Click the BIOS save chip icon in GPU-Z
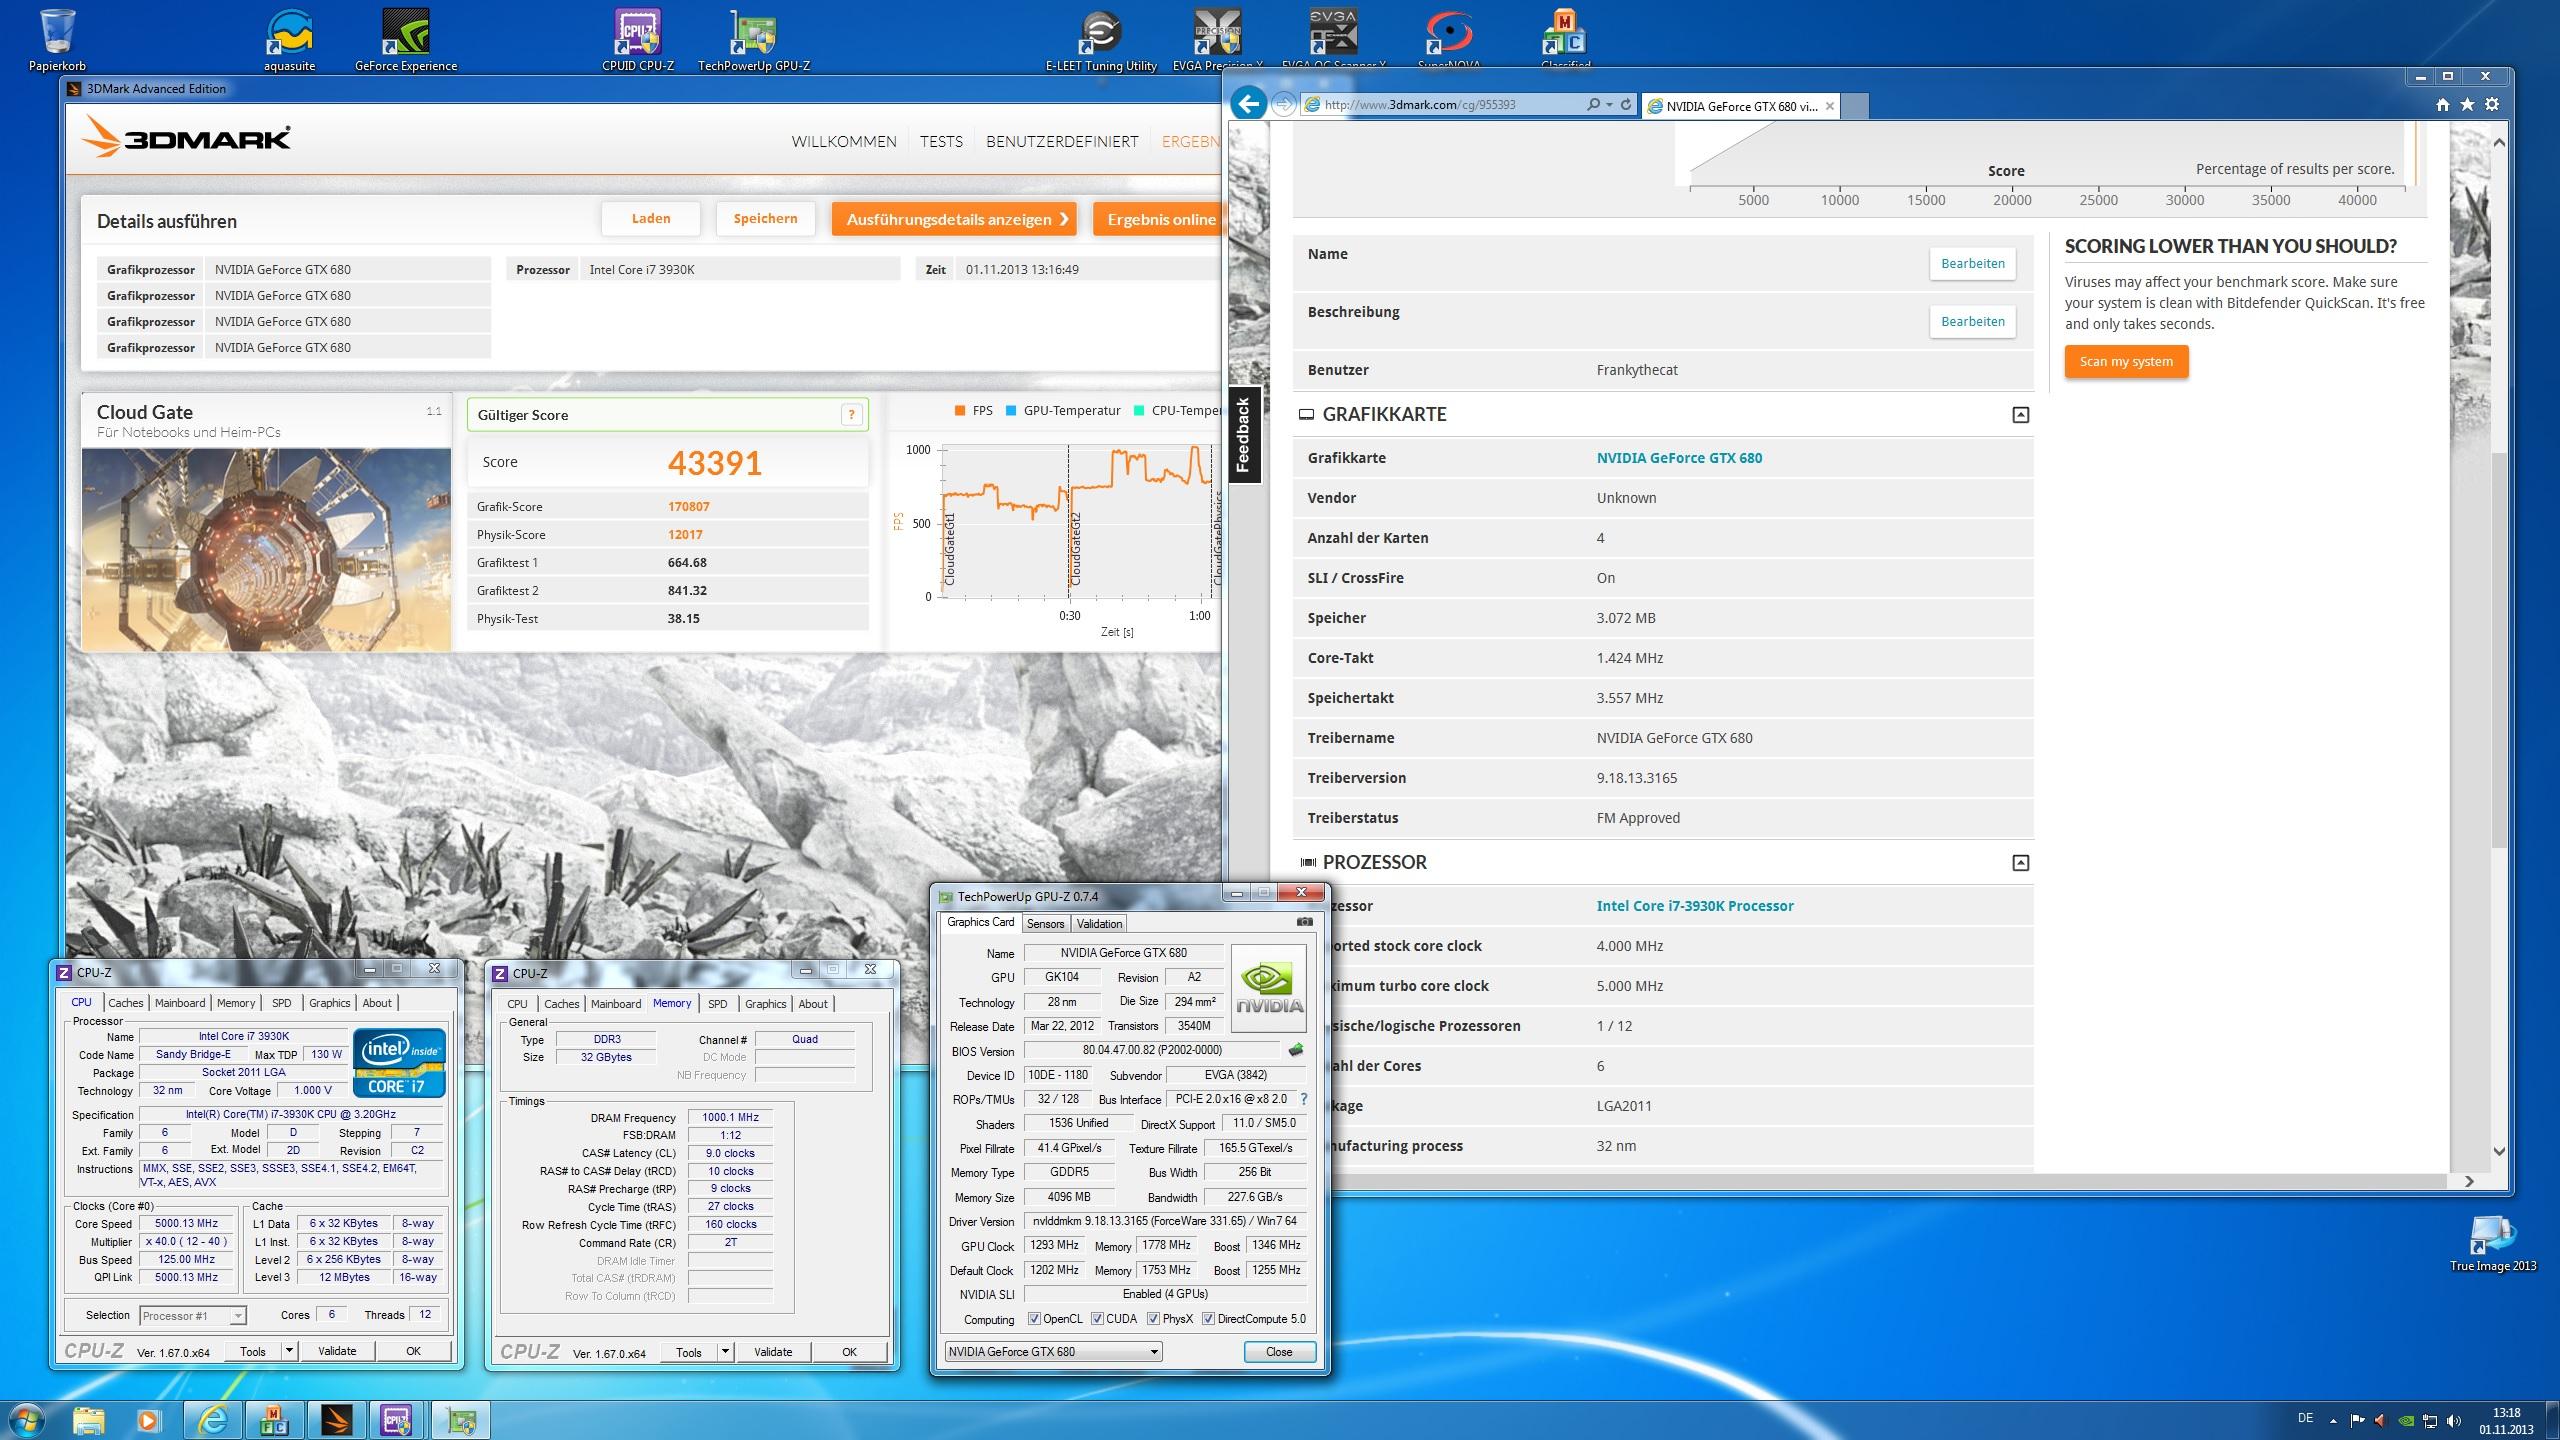Screen dimensions: 2560x1440 (1296, 1050)
